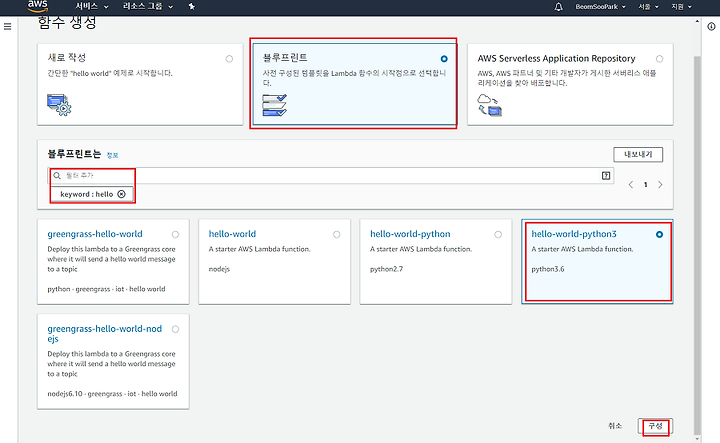Click the nodejs runtime text in hello-world
Image resolution: width=720 pixels, height=443 pixels.
tap(219, 269)
